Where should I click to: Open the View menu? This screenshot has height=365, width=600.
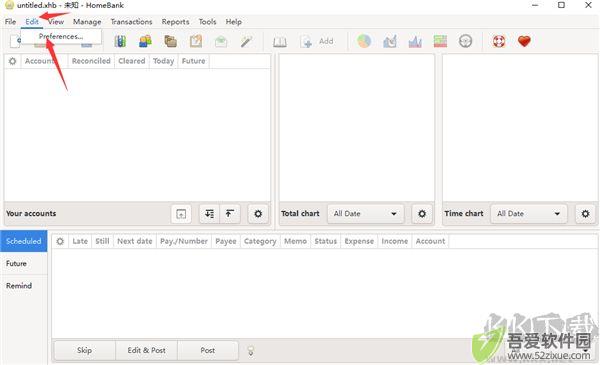tap(56, 22)
